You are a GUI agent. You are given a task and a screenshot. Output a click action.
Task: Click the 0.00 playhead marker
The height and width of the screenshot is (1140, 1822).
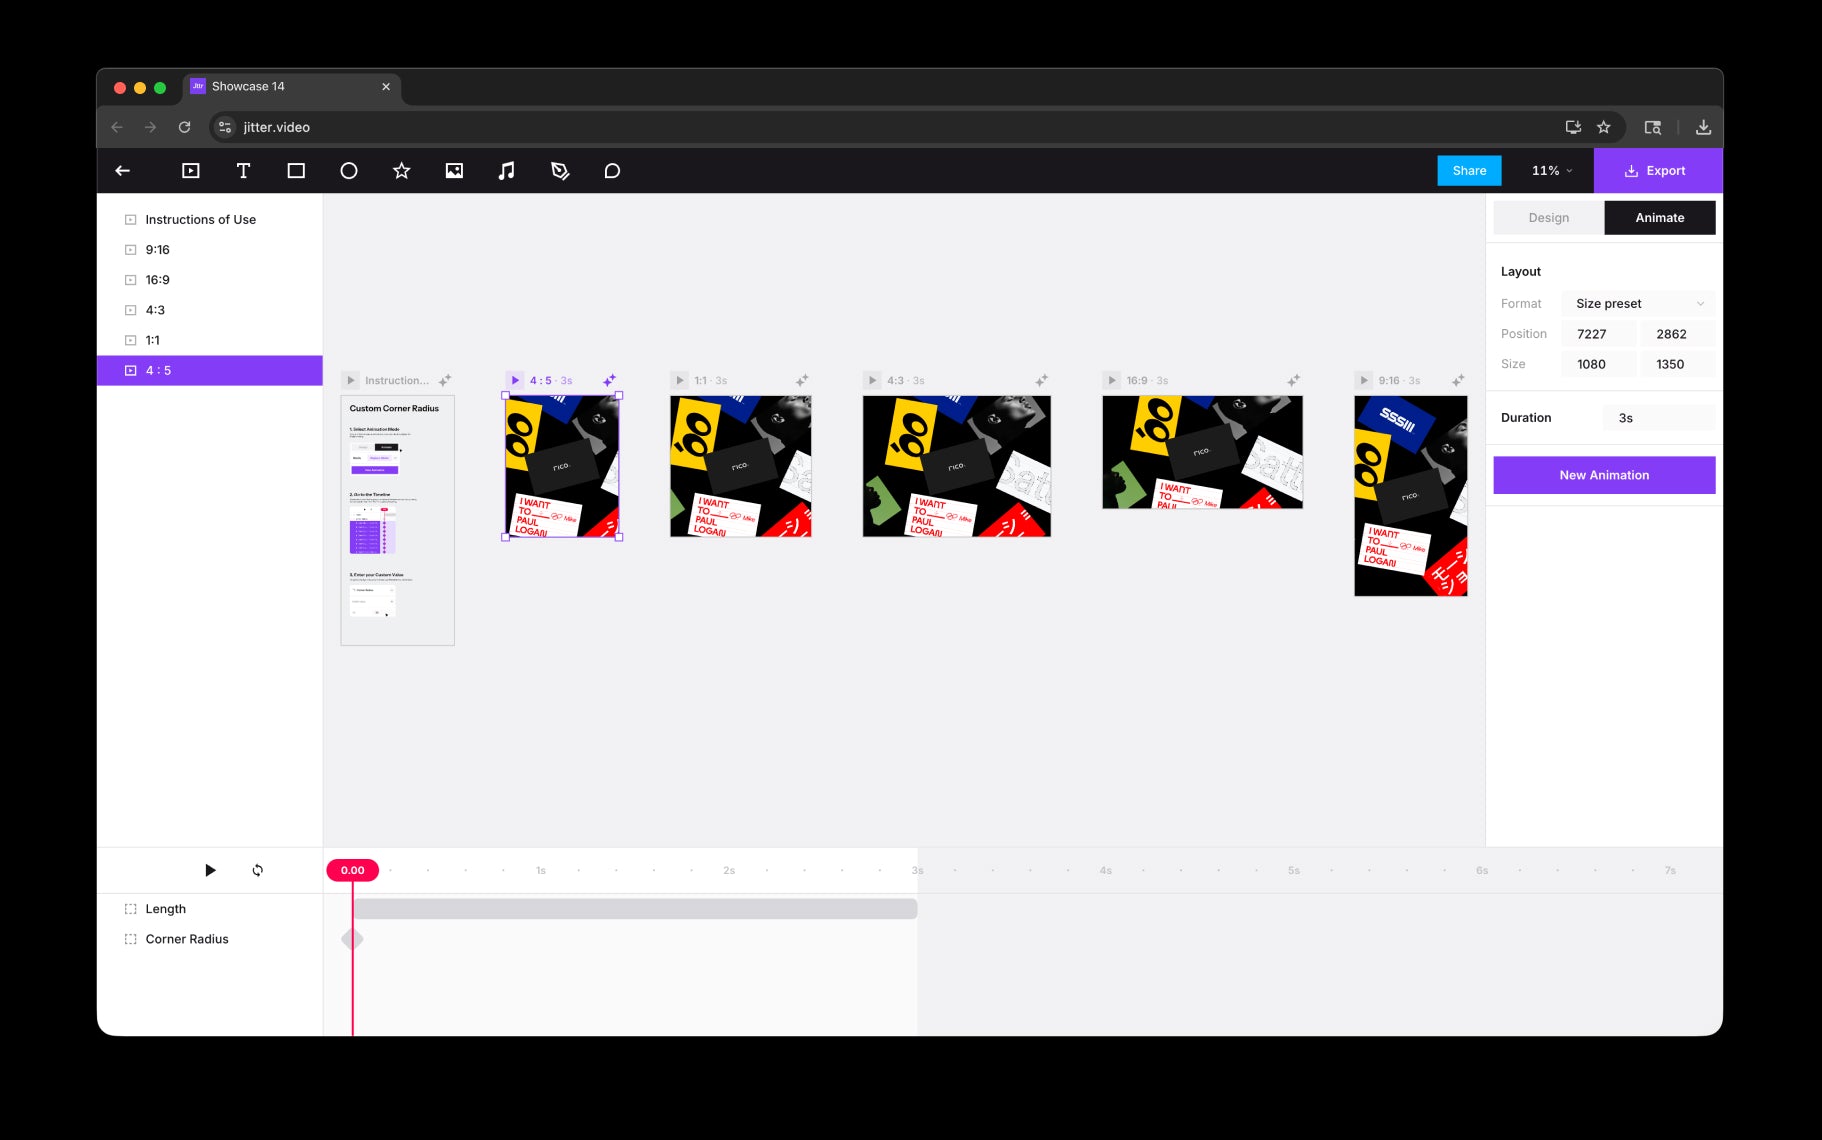click(352, 870)
